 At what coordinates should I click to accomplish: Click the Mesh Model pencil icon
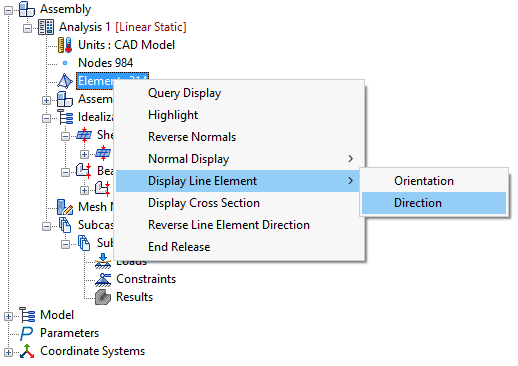point(65,207)
